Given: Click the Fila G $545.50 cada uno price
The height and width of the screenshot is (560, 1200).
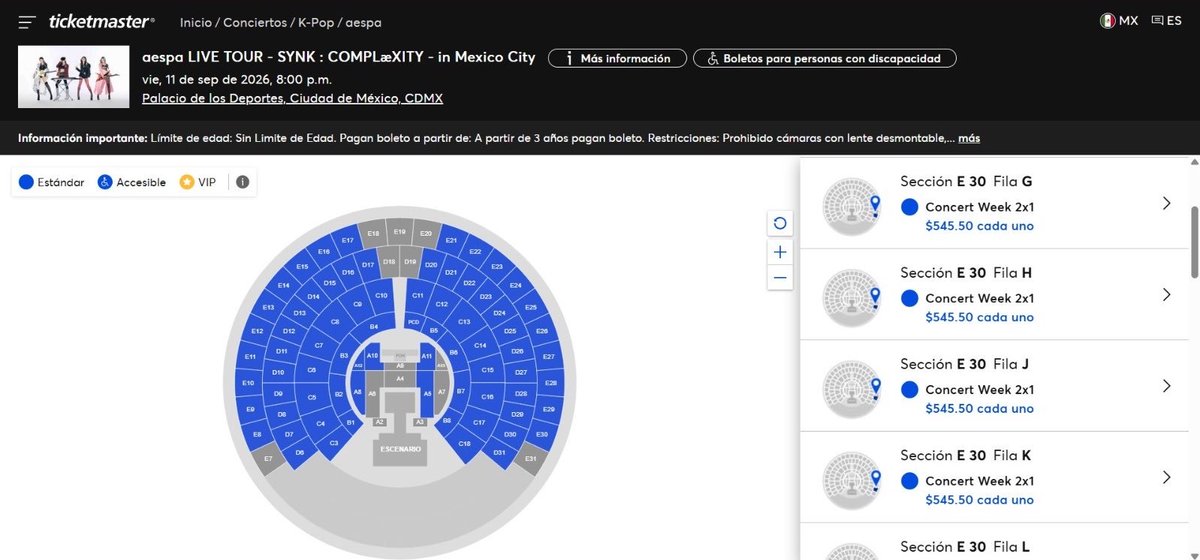Looking at the screenshot, I should (979, 226).
